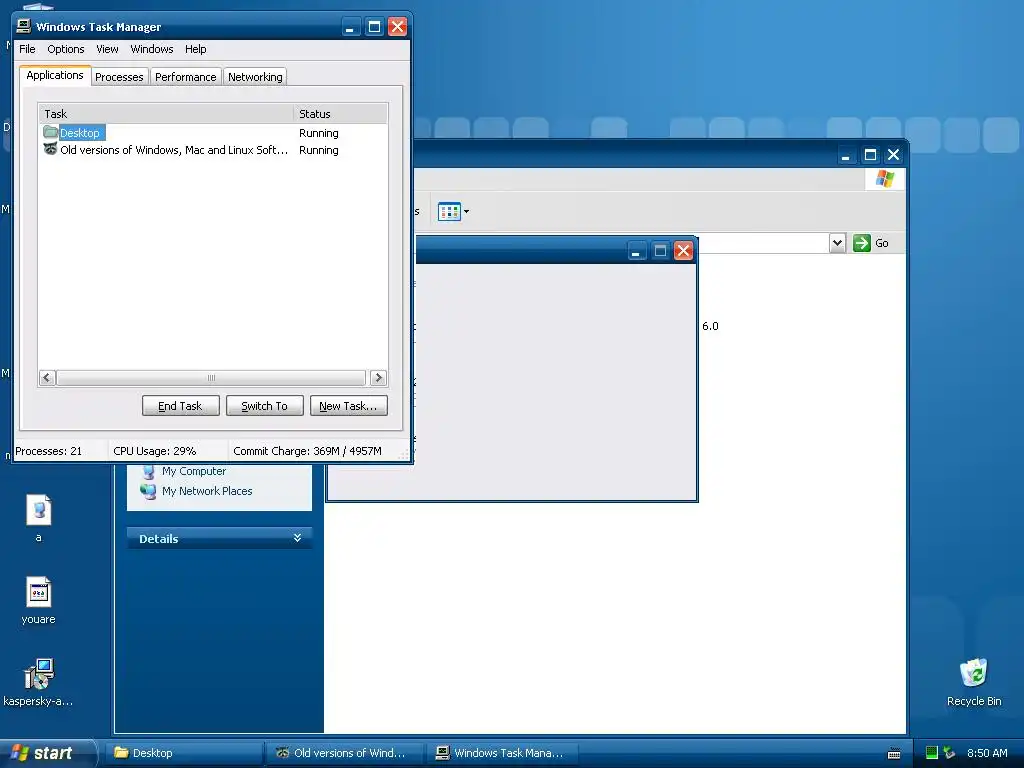This screenshot has height=768, width=1024.
Task: Click the Details panel header
Action: tap(219, 538)
